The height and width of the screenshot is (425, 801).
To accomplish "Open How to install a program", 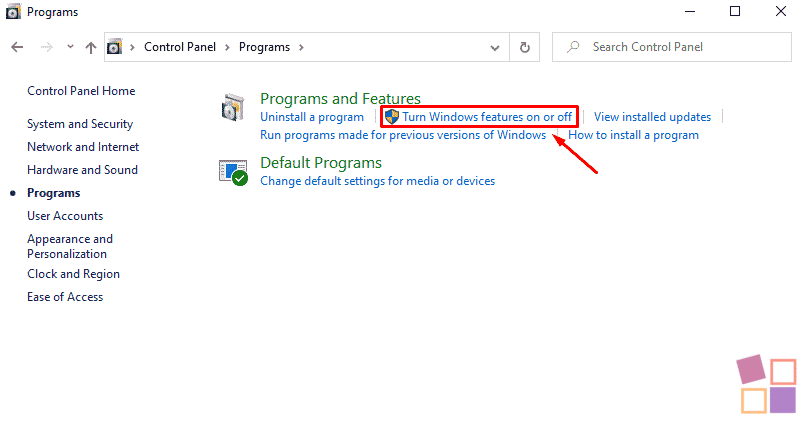I will [x=633, y=135].
